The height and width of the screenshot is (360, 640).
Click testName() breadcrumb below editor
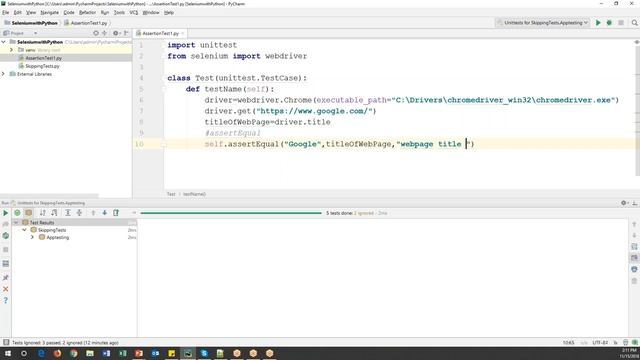pyautogui.click(x=194, y=194)
